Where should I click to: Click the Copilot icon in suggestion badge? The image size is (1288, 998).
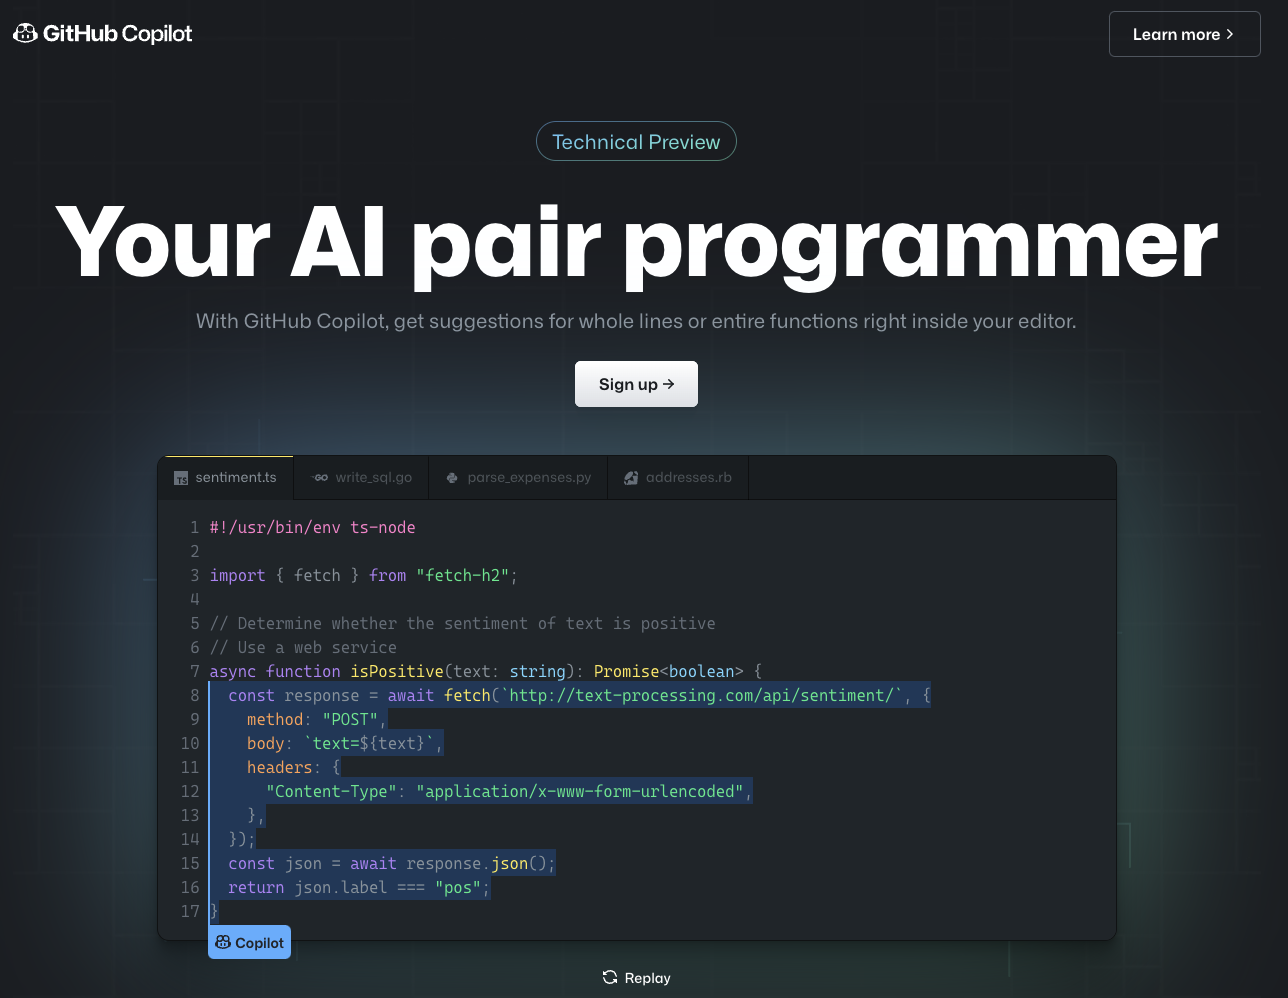[223, 943]
